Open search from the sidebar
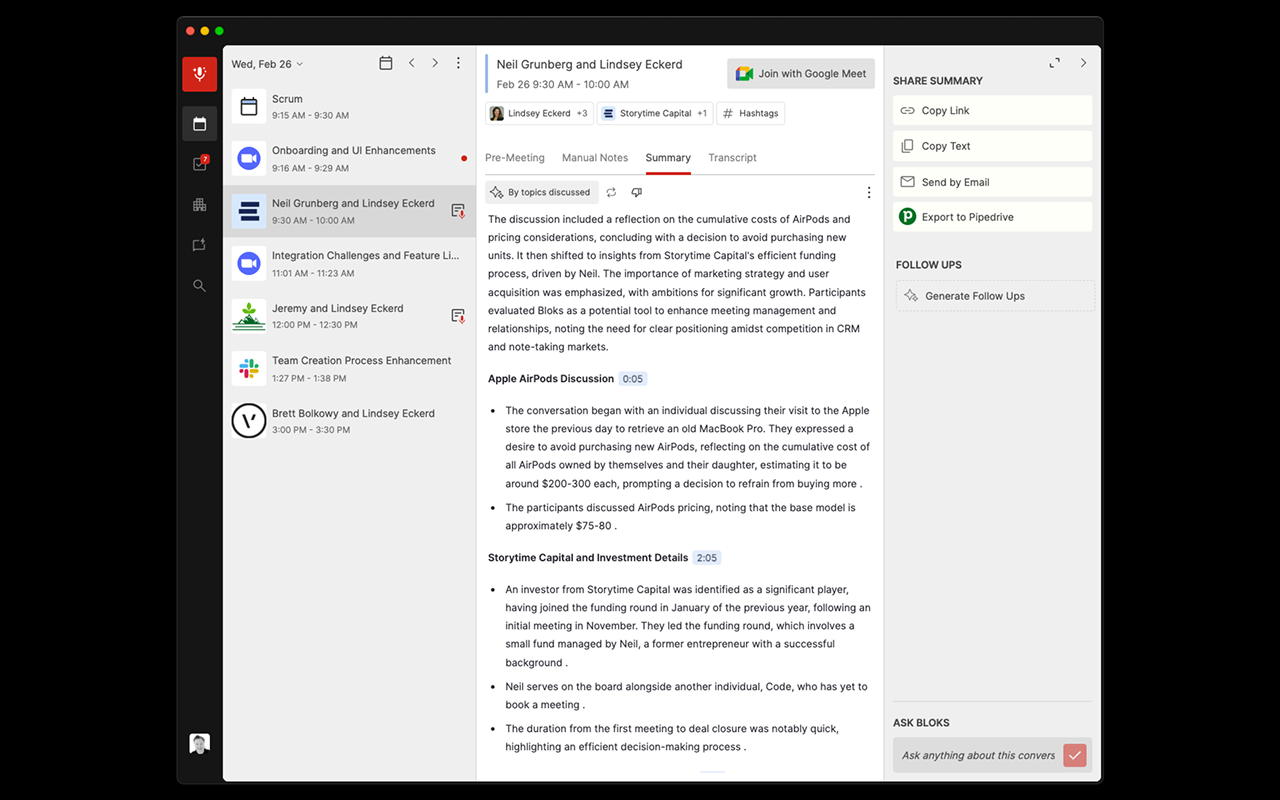Viewport: 1280px width, 800px height. pos(199,285)
